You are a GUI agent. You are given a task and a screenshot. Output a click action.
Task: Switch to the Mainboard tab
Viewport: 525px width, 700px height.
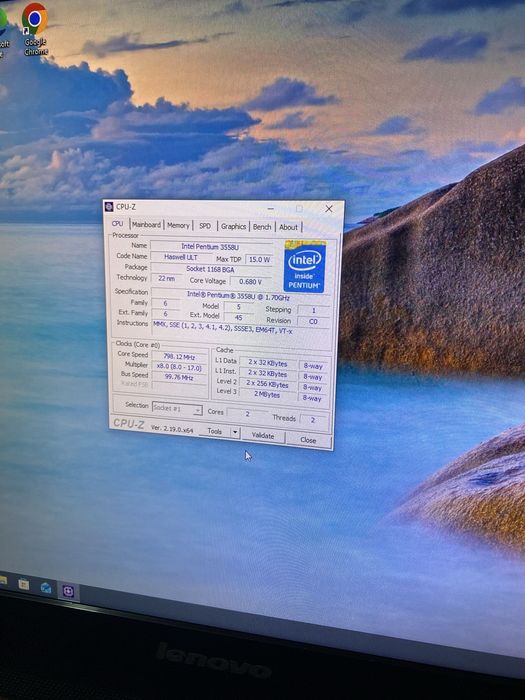point(146,225)
